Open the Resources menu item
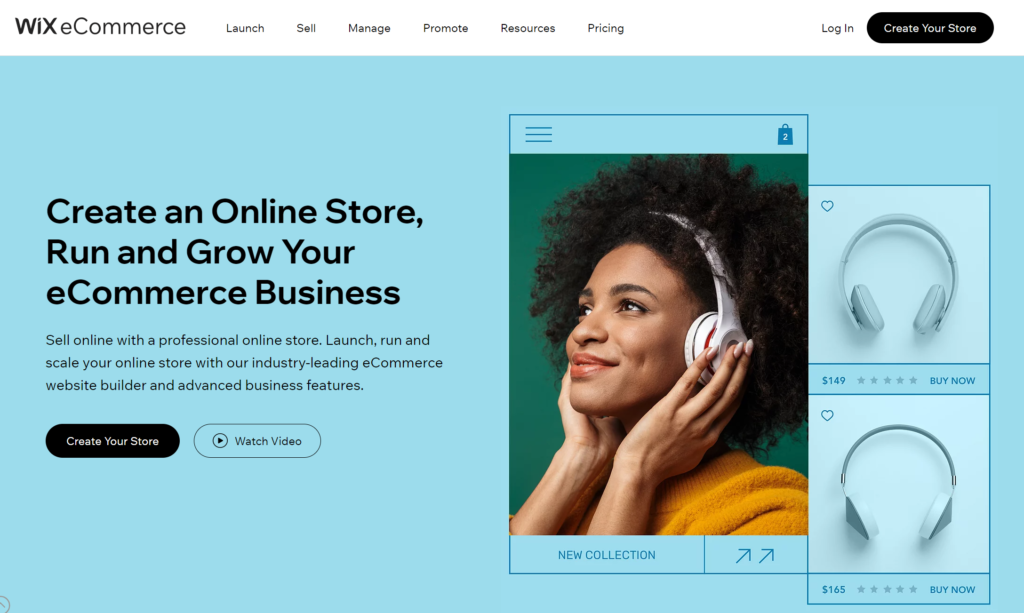The width and height of the screenshot is (1024, 613). (x=528, y=28)
